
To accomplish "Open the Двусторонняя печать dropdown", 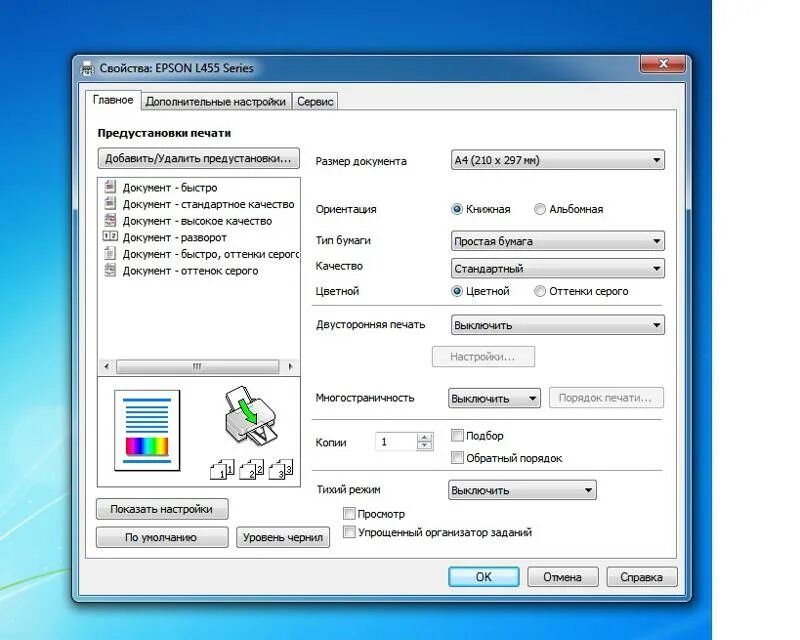I will (558, 325).
